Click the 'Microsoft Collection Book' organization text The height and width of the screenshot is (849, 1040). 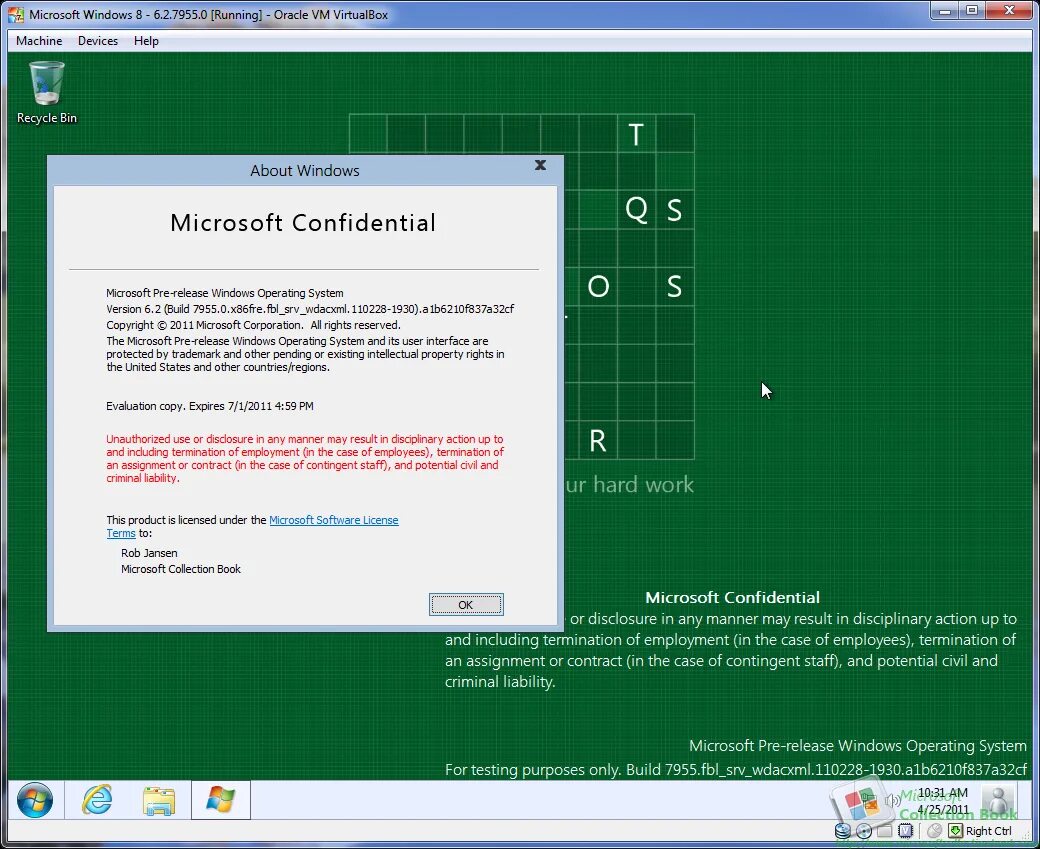(180, 568)
